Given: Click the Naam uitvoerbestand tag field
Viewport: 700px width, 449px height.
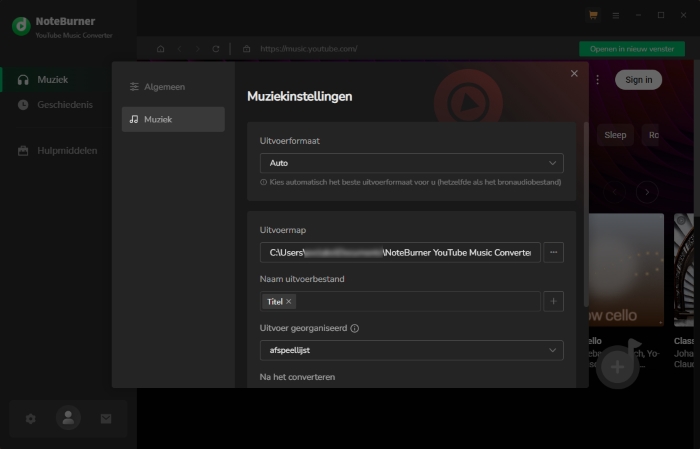Looking at the screenshot, I should 400,301.
